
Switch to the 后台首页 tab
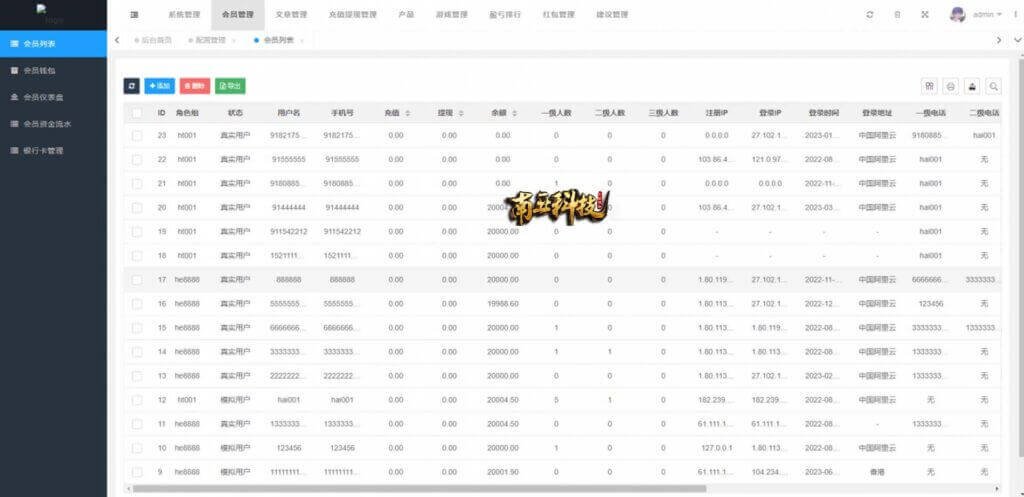point(152,40)
